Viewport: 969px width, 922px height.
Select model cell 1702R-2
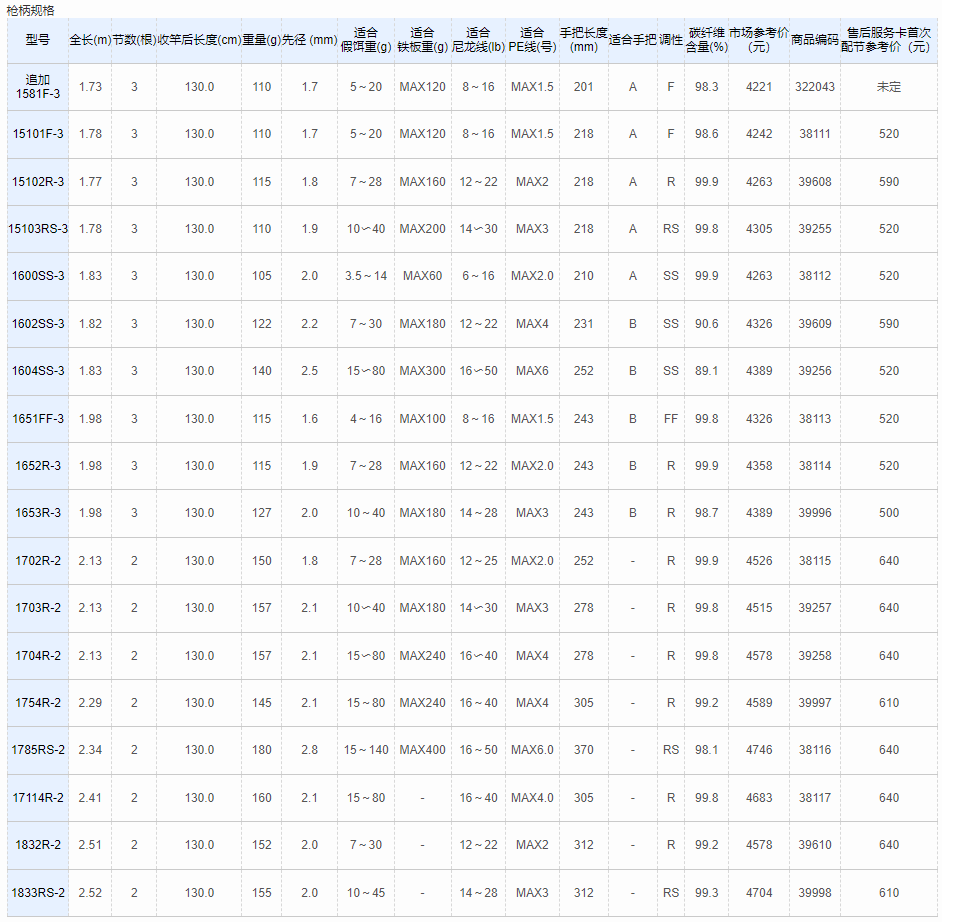click(38, 561)
